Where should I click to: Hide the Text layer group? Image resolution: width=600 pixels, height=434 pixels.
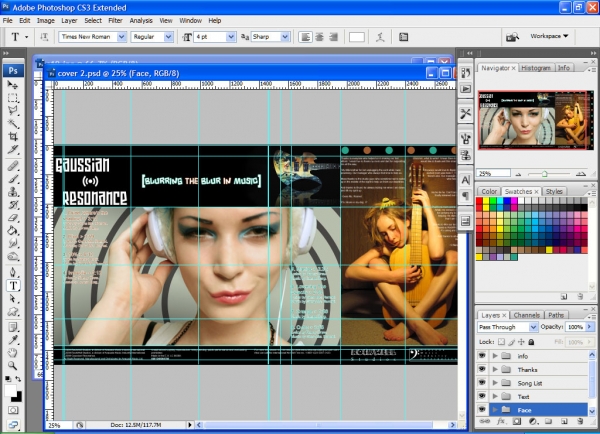(x=482, y=396)
